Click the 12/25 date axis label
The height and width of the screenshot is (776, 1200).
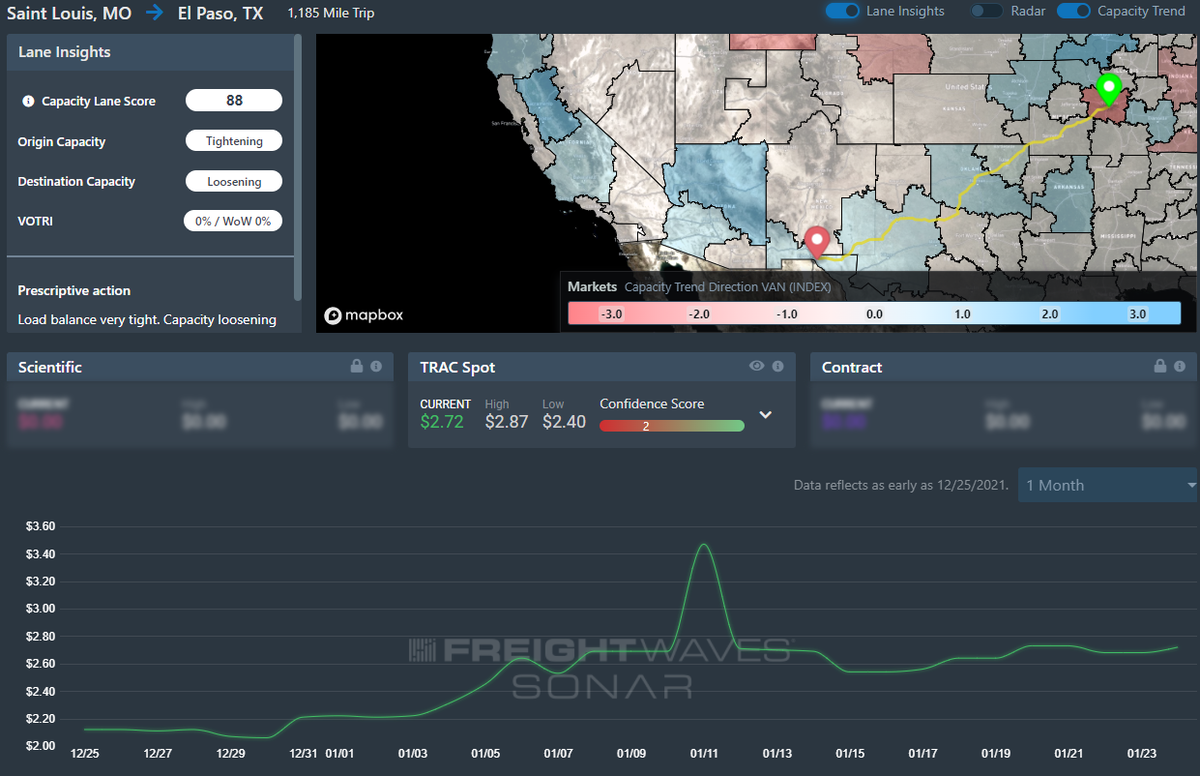[85, 753]
